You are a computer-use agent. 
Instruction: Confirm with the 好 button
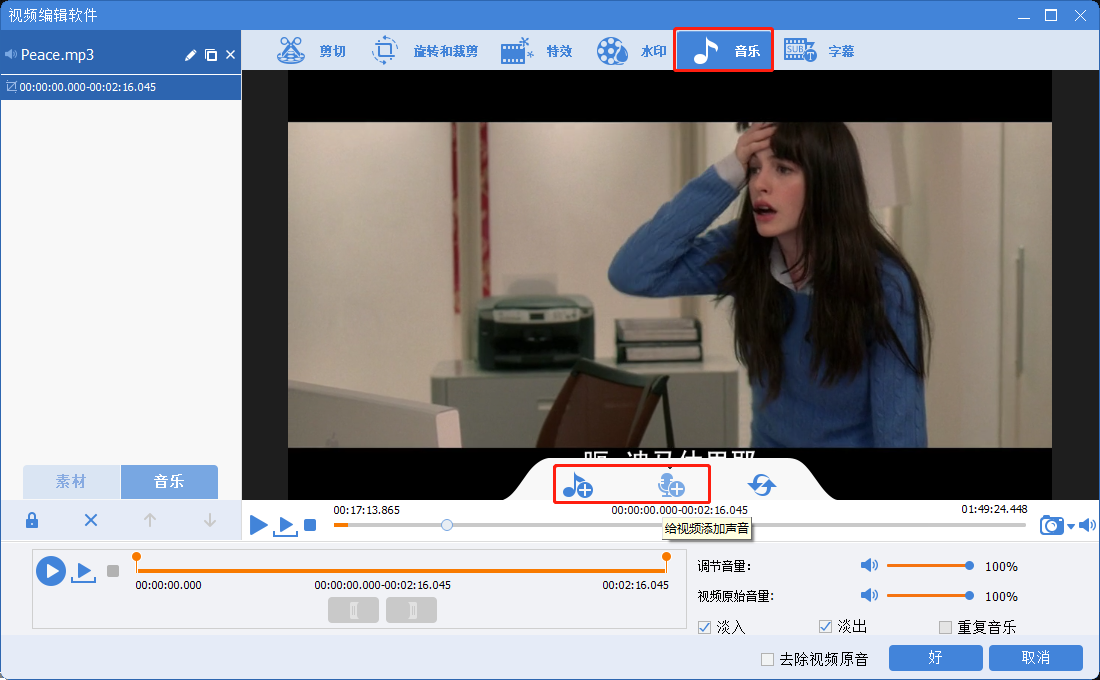[x=935, y=658]
